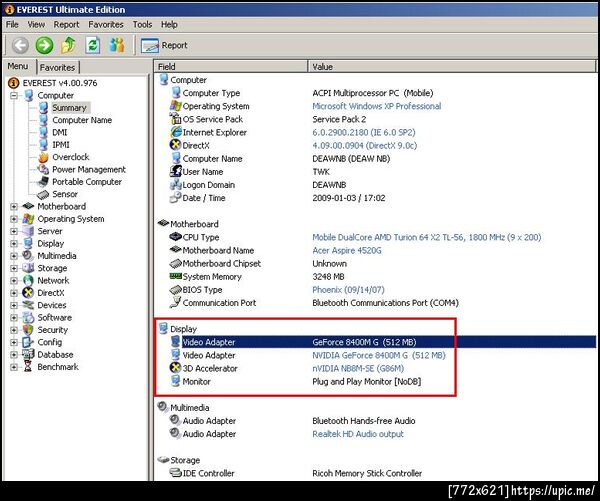Select Computer Name in the tree

pos(82,120)
